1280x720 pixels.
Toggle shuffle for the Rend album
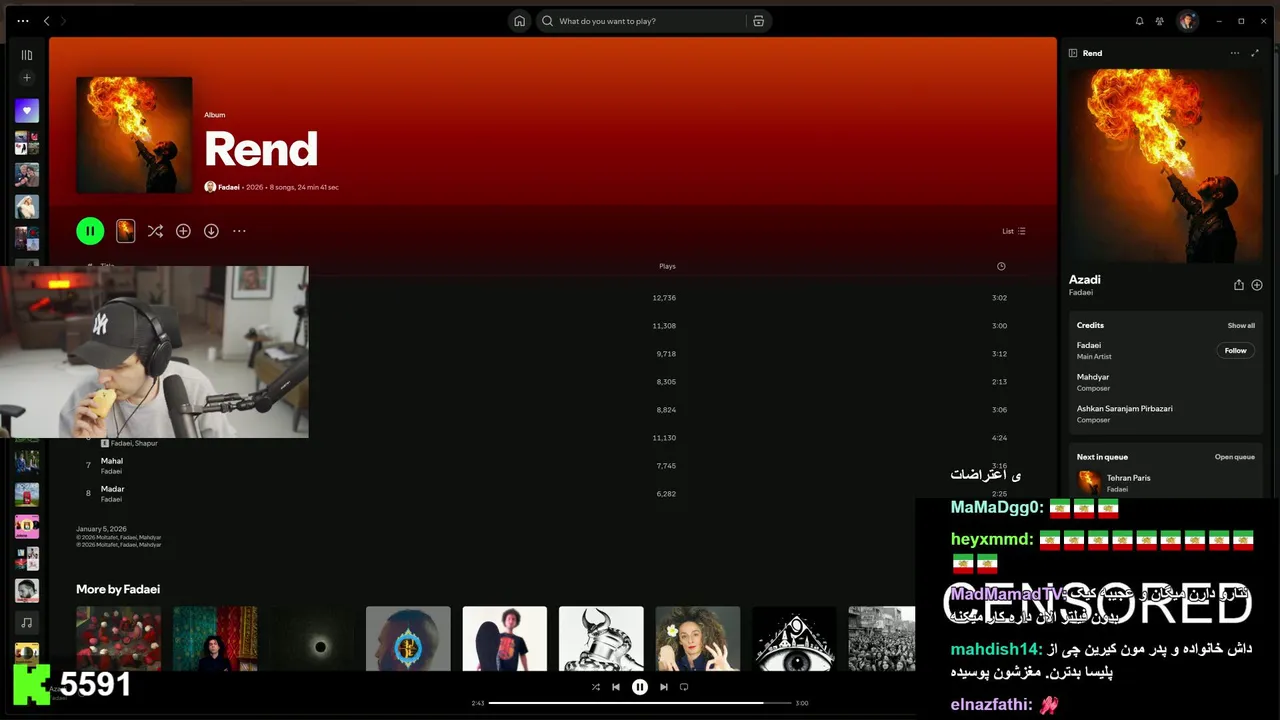pyautogui.click(x=155, y=231)
